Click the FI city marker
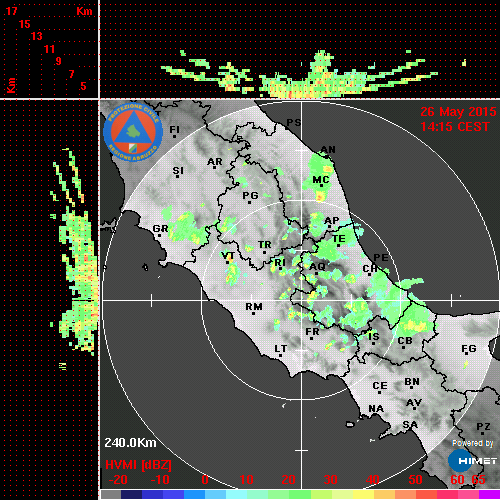This screenshot has width=500, height=500. pos(174,136)
